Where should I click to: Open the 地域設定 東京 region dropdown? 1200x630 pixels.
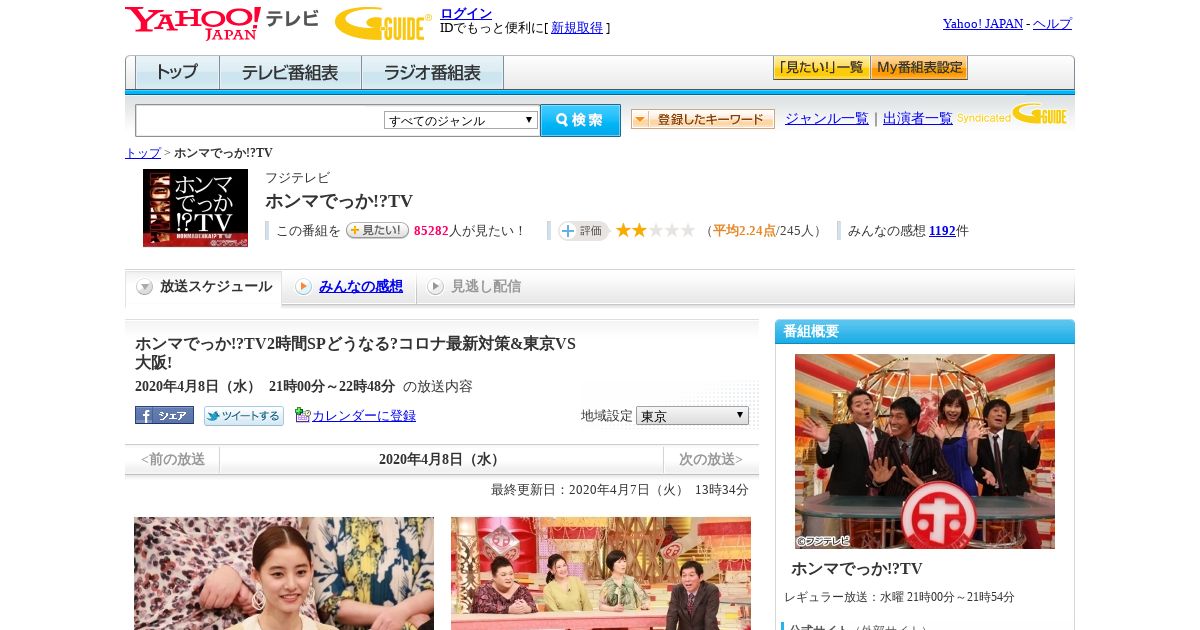click(692, 415)
